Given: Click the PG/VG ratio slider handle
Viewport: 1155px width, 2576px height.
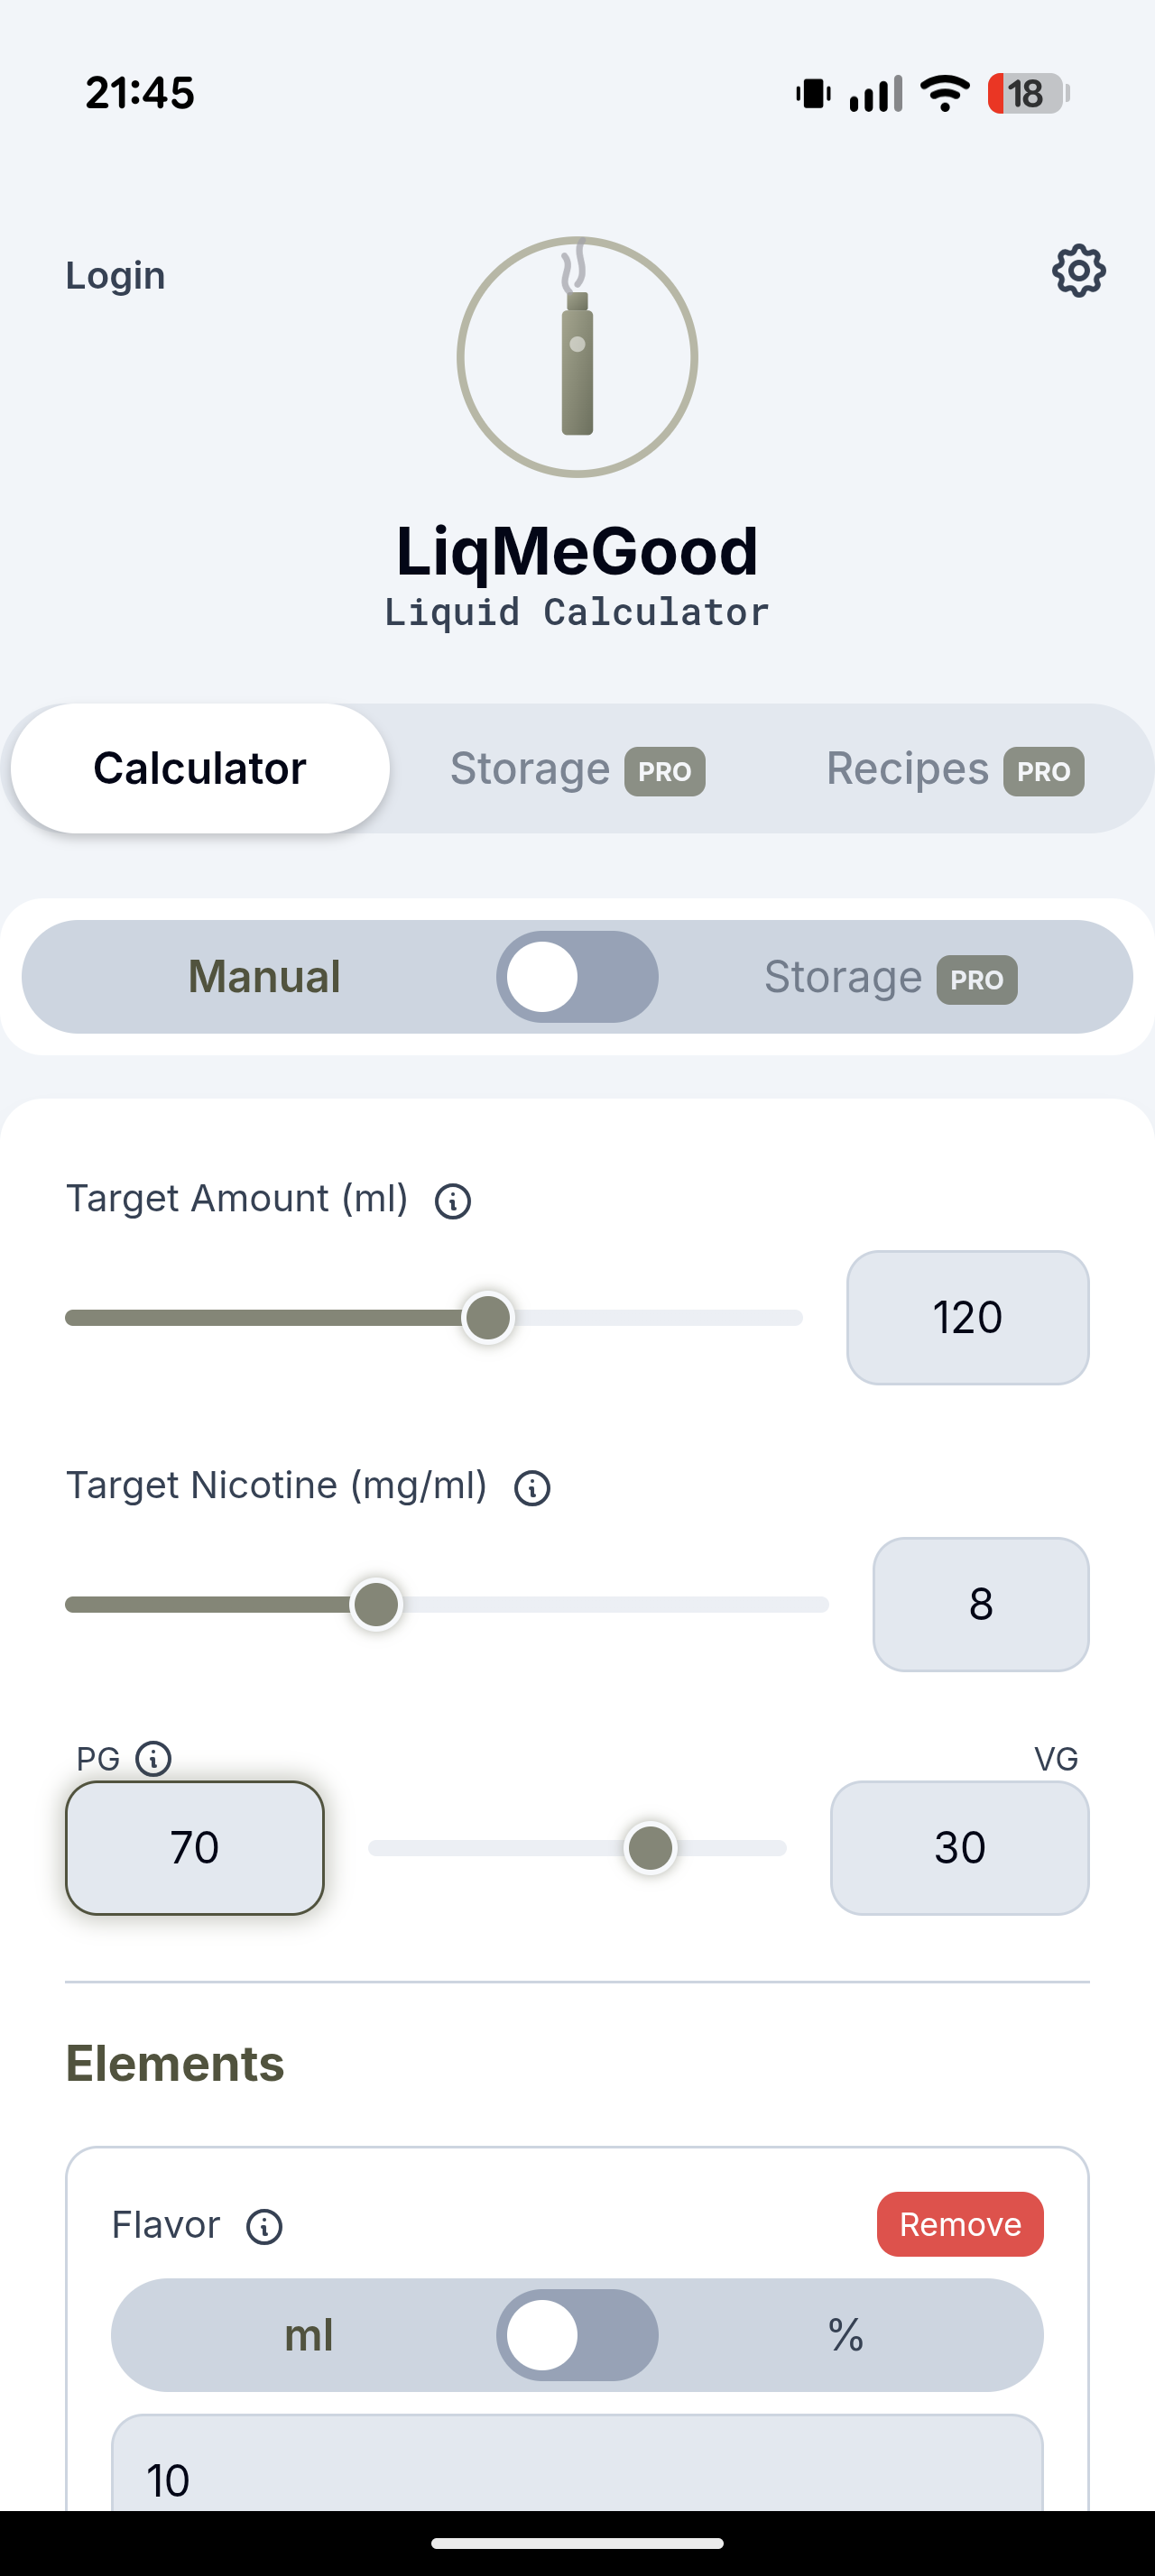Looking at the screenshot, I should click(650, 1847).
